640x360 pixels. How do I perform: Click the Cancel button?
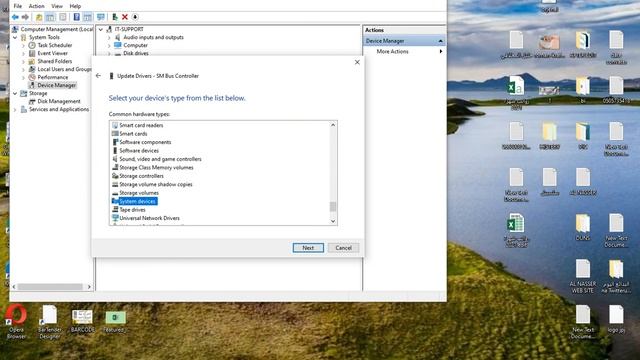(343, 248)
